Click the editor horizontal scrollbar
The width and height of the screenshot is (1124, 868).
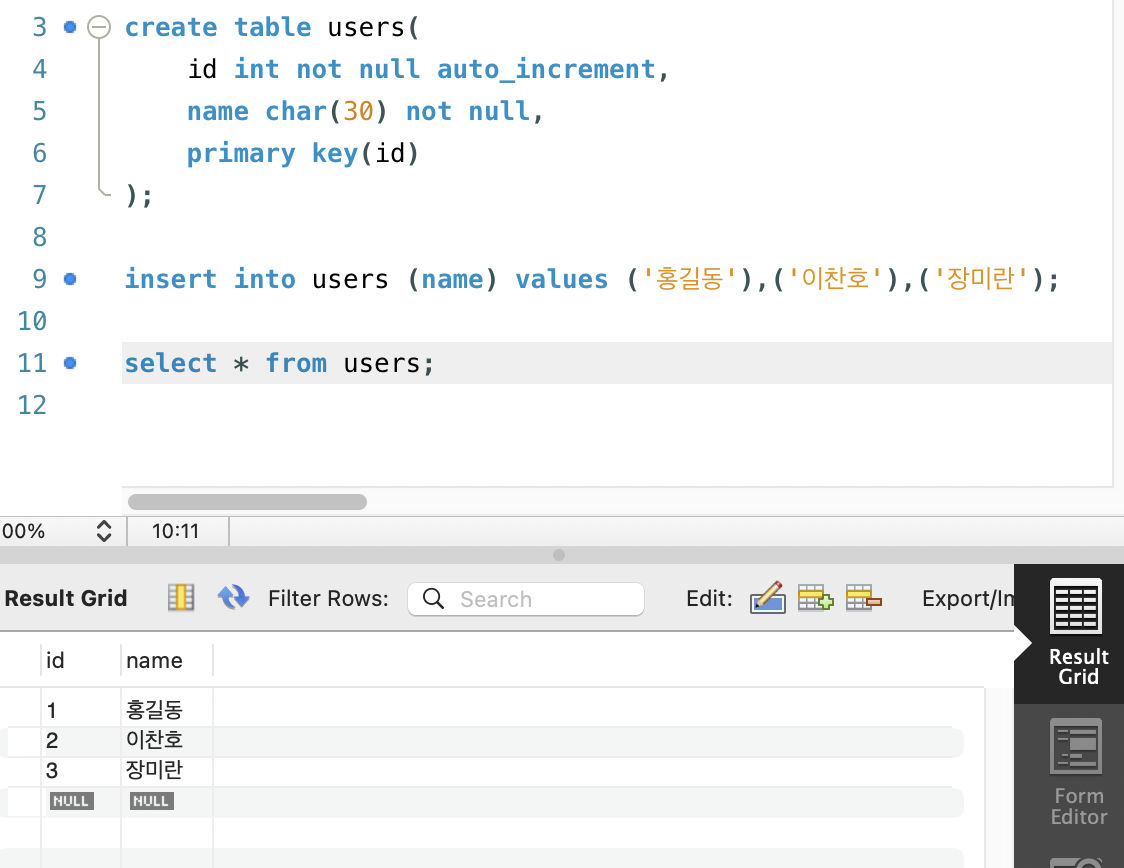point(247,502)
